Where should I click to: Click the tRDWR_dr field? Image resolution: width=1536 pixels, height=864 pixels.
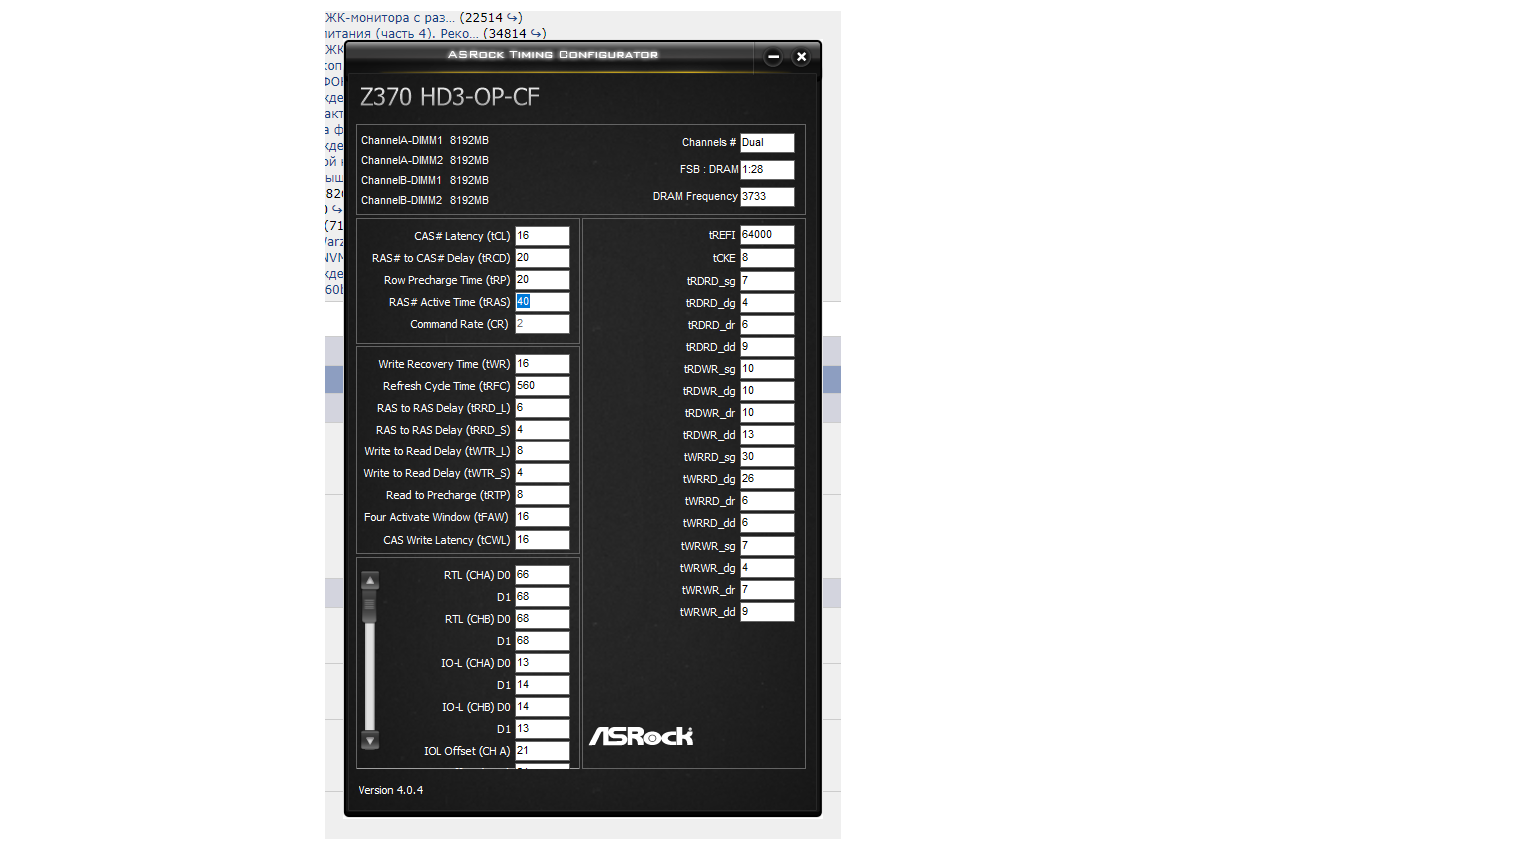(x=767, y=413)
